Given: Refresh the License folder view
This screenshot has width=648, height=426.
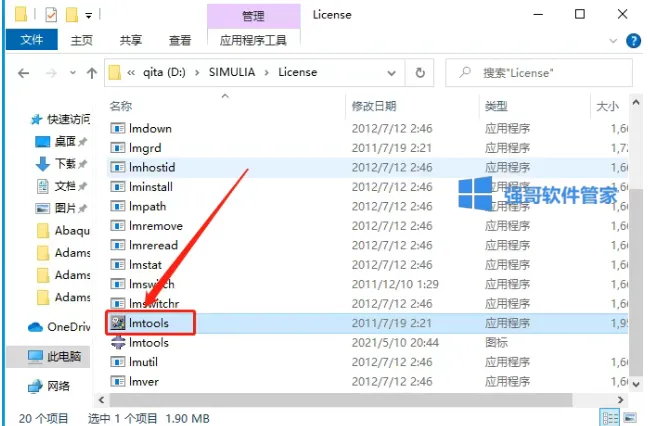Looking at the screenshot, I should pyautogui.click(x=420, y=73).
